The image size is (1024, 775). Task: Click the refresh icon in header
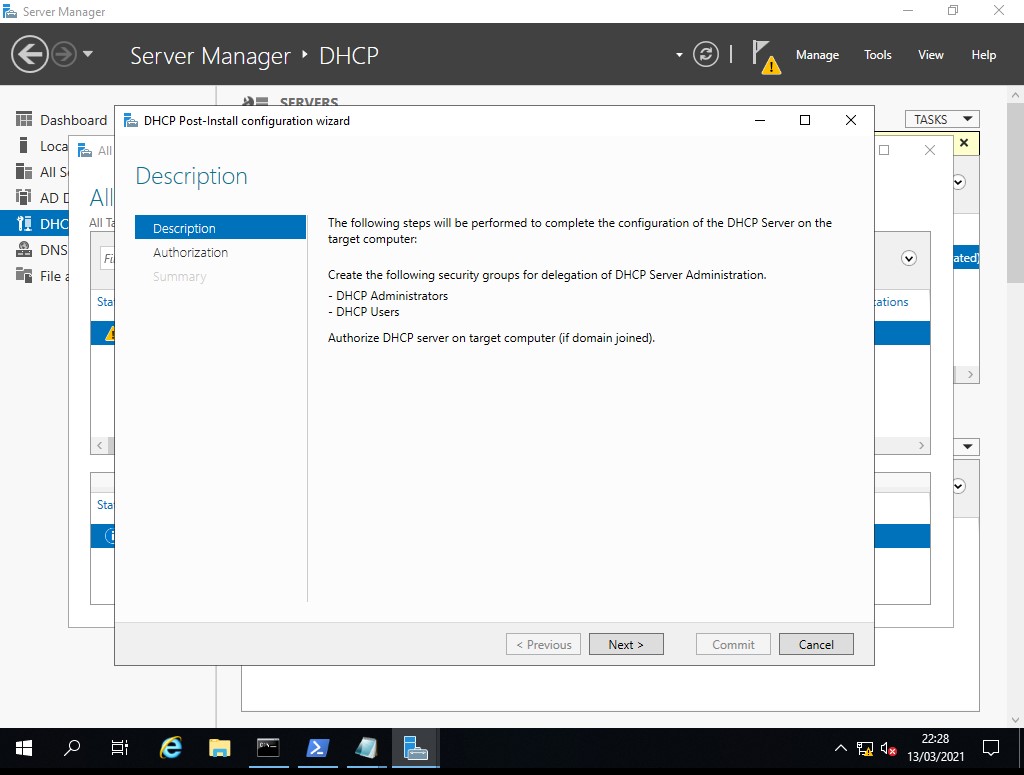pyautogui.click(x=706, y=55)
